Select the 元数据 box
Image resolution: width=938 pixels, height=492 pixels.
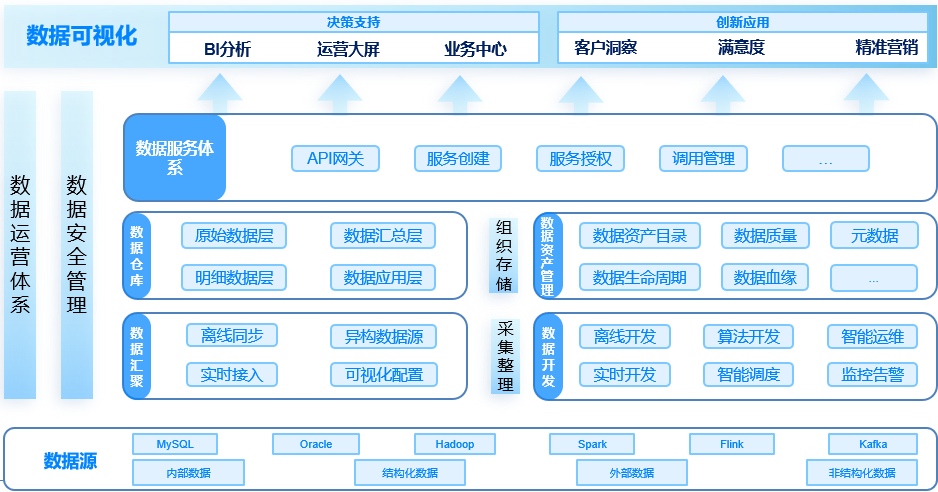click(874, 236)
